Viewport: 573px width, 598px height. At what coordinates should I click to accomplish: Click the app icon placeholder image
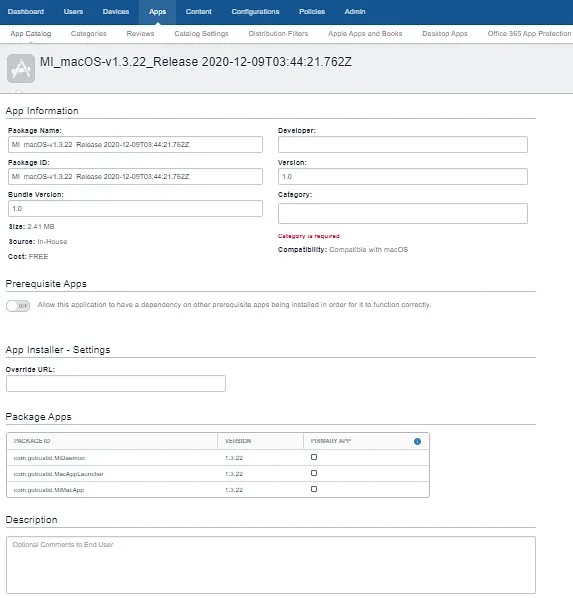coord(21,68)
